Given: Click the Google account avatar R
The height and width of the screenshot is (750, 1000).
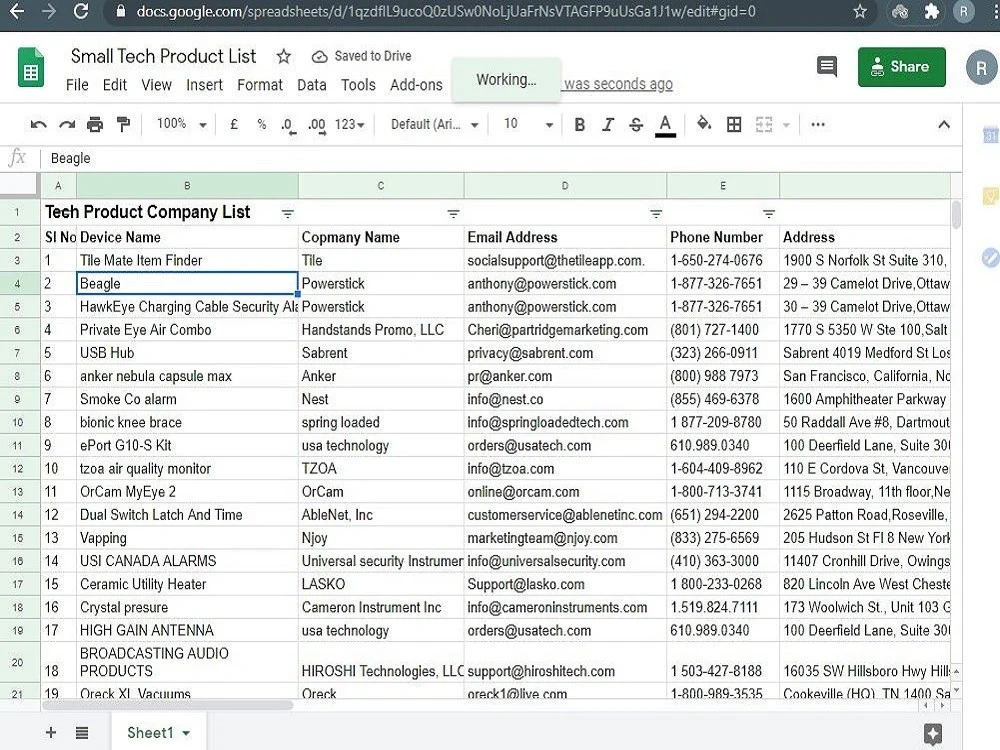Looking at the screenshot, I should 982,68.
